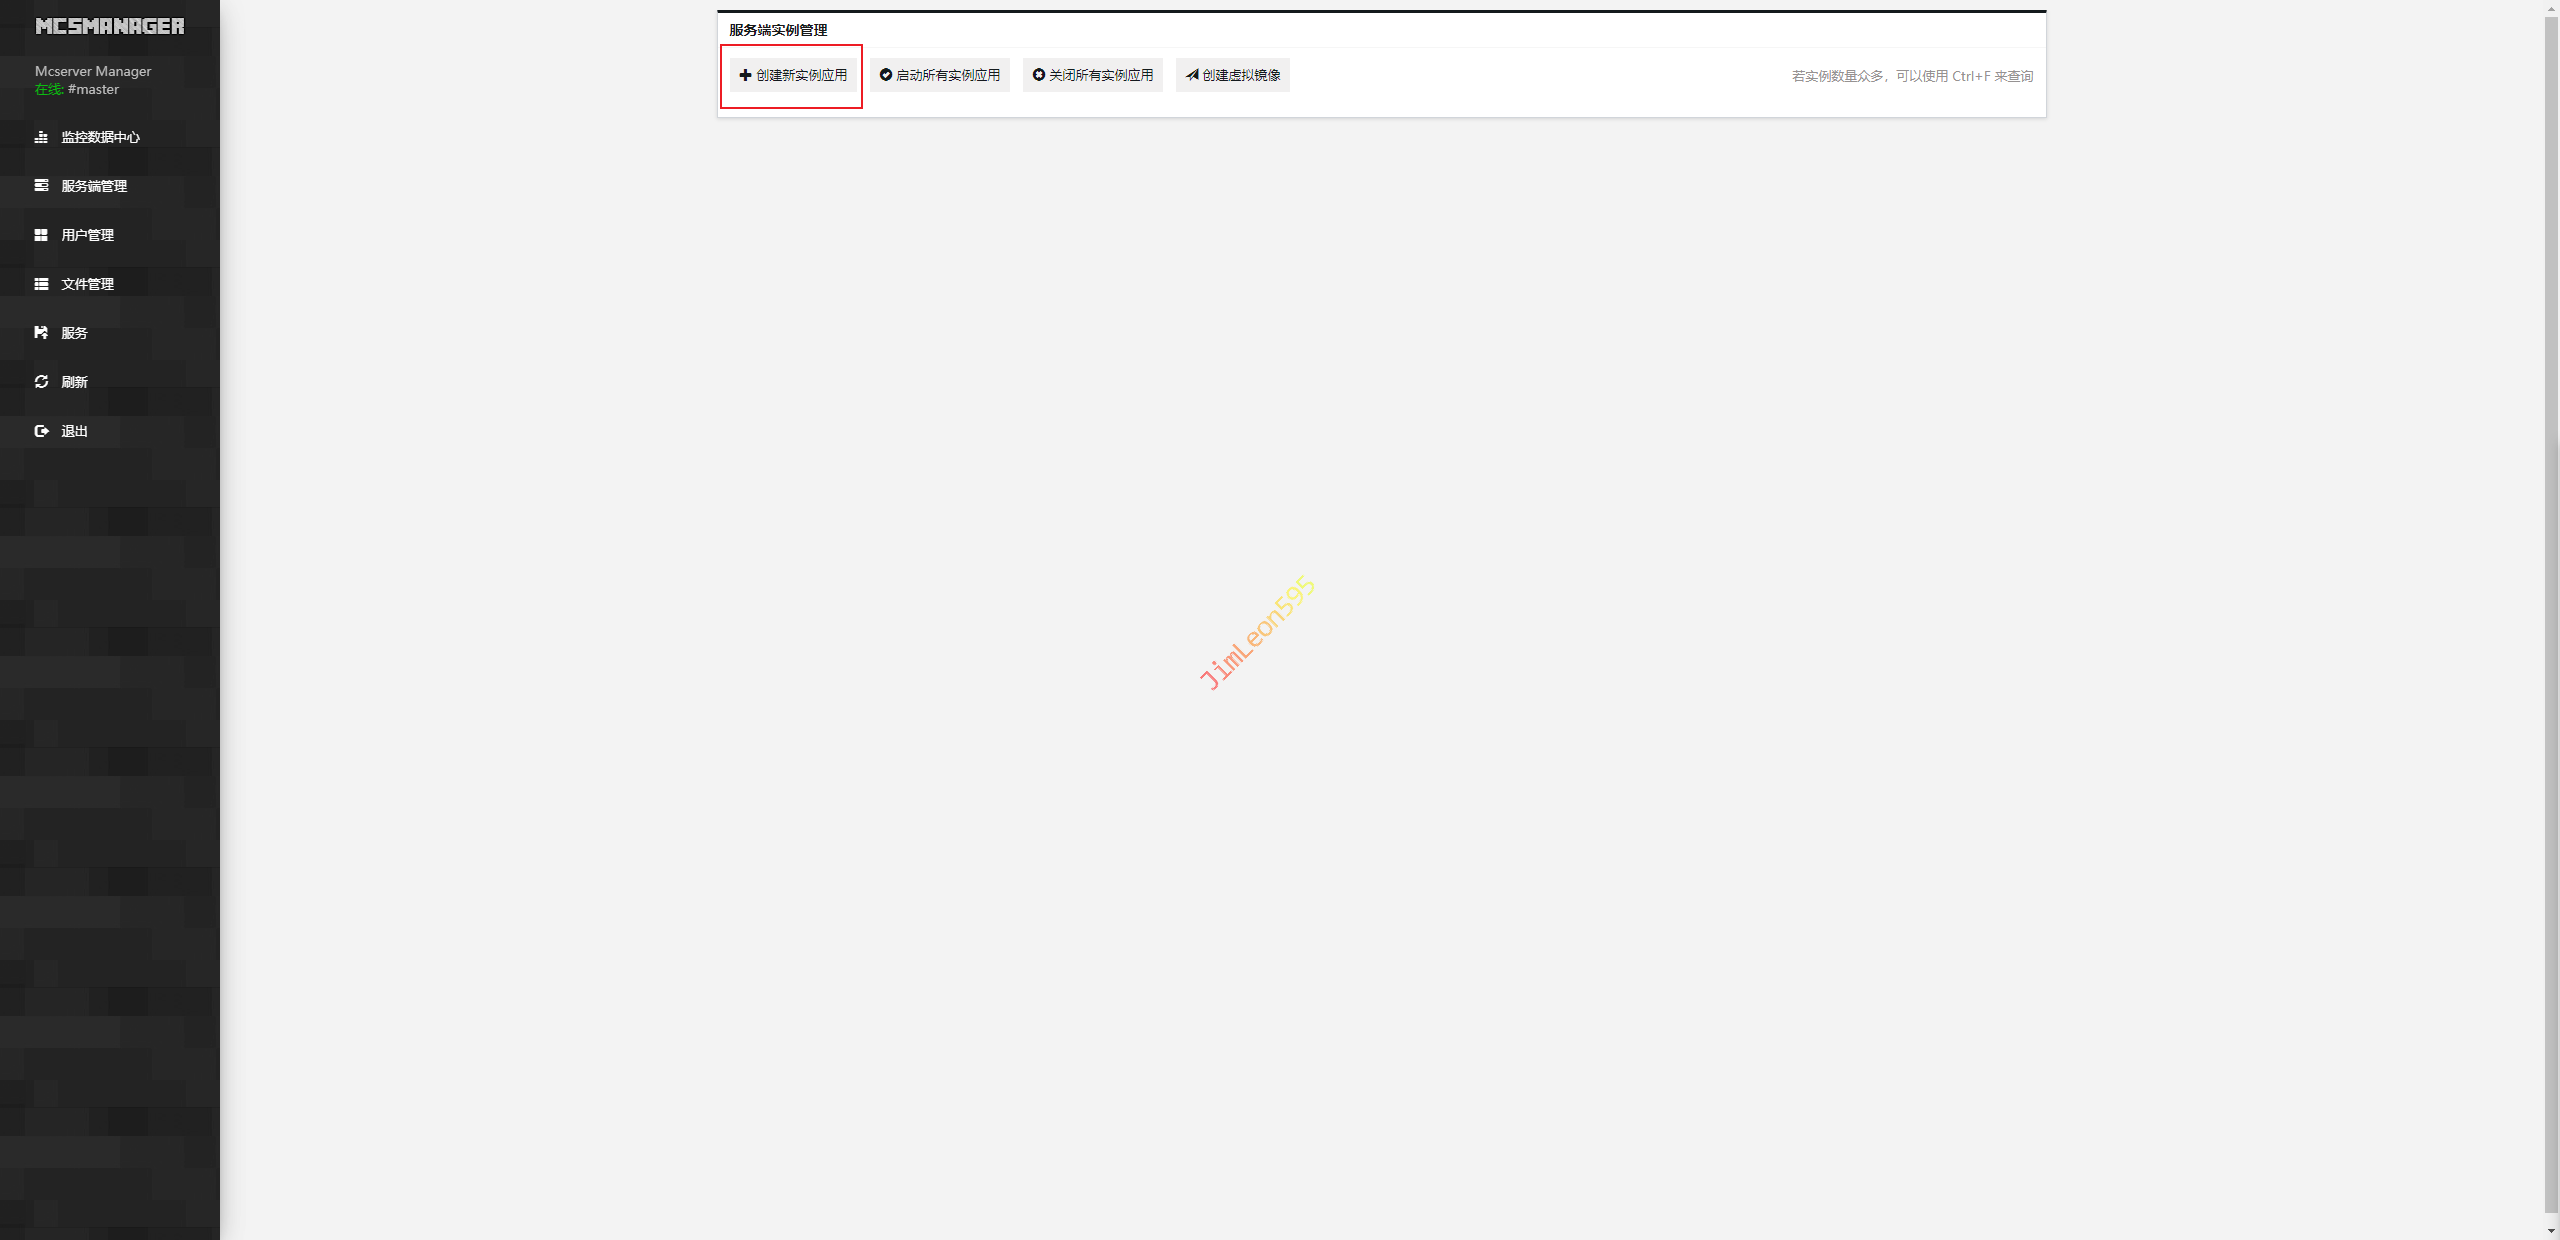Click the 服务 sidebar icon
Image resolution: width=2560 pixels, height=1240 pixels.
pos(41,333)
